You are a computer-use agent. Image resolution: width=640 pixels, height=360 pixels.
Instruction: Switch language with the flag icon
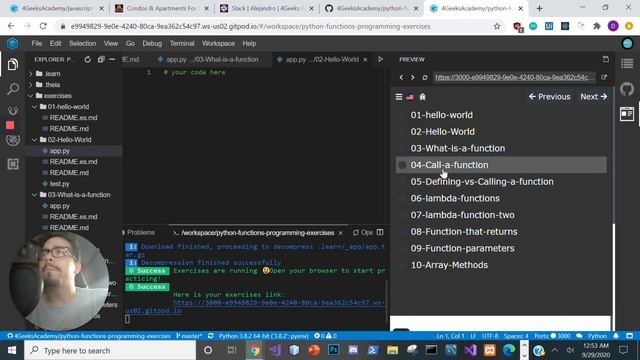[x=410, y=97]
